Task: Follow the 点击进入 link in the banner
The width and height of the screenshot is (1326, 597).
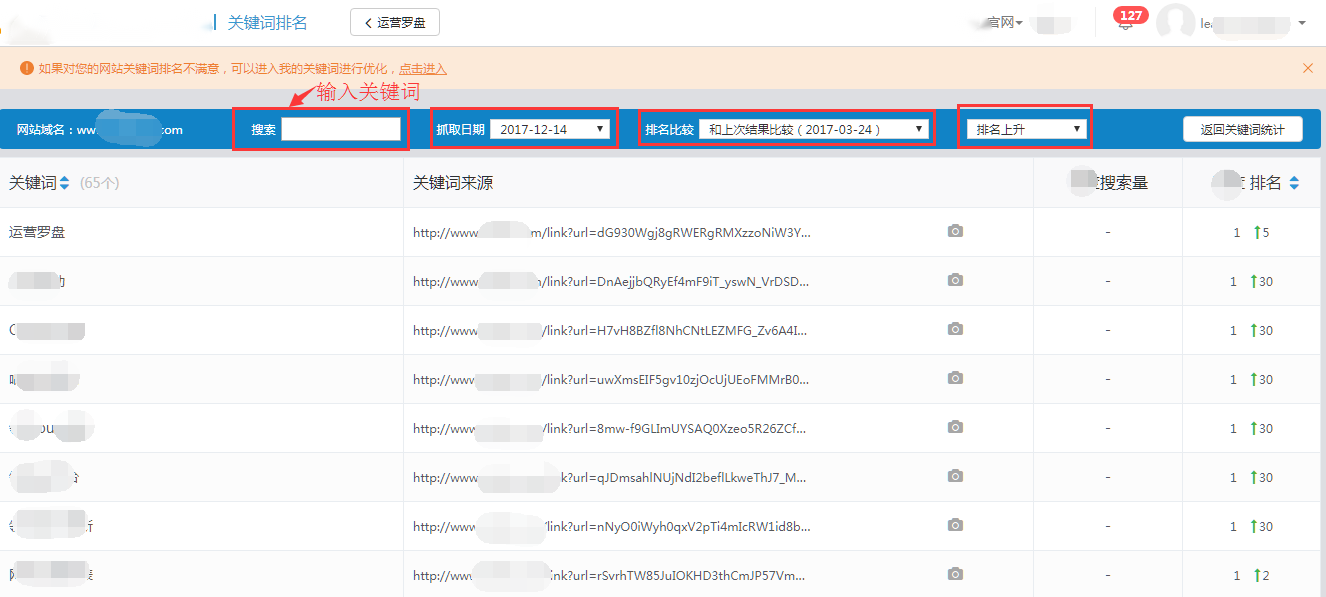Action: pyautogui.click(x=423, y=69)
